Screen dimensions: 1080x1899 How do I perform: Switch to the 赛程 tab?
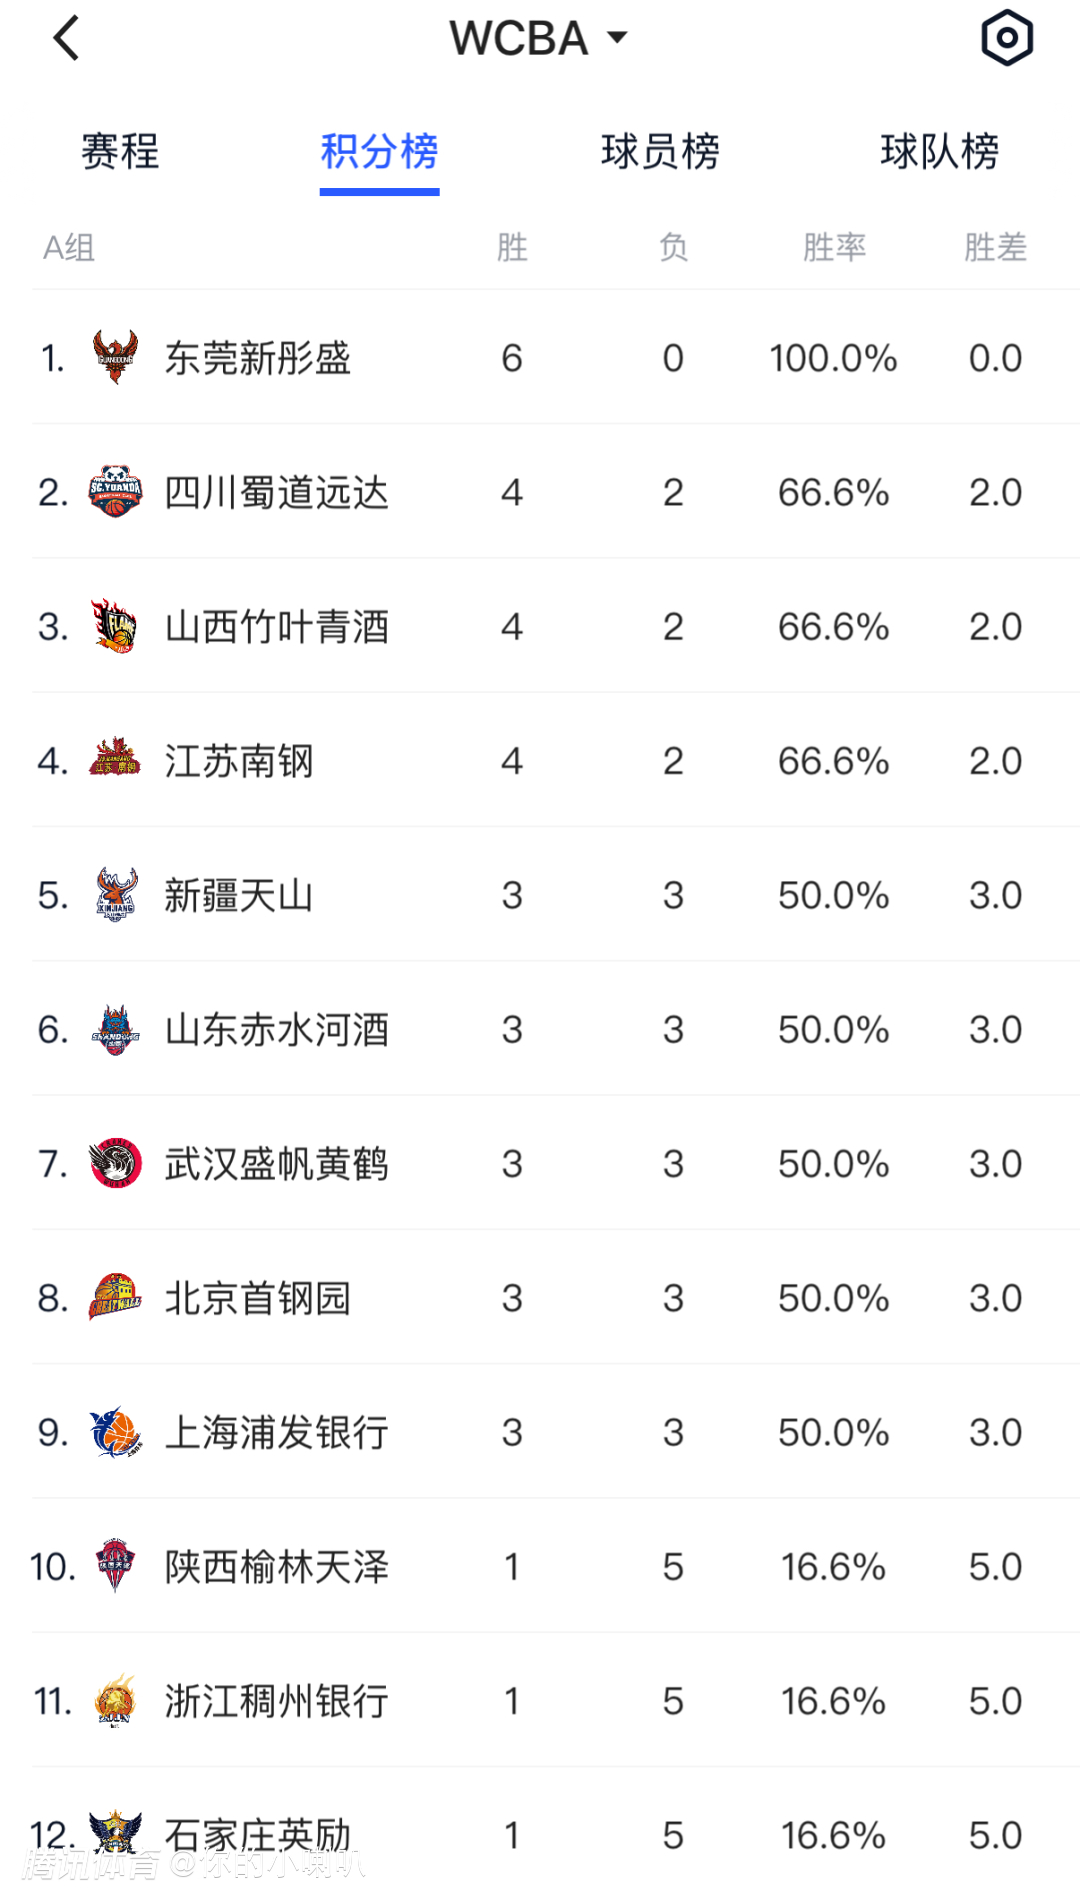pos(120,152)
